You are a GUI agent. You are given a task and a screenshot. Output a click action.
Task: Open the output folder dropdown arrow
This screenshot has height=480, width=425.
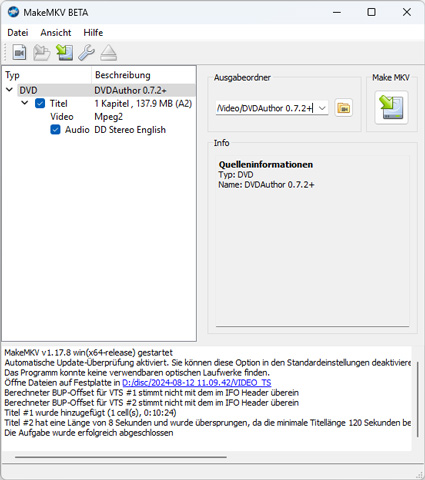click(x=322, y=108)
